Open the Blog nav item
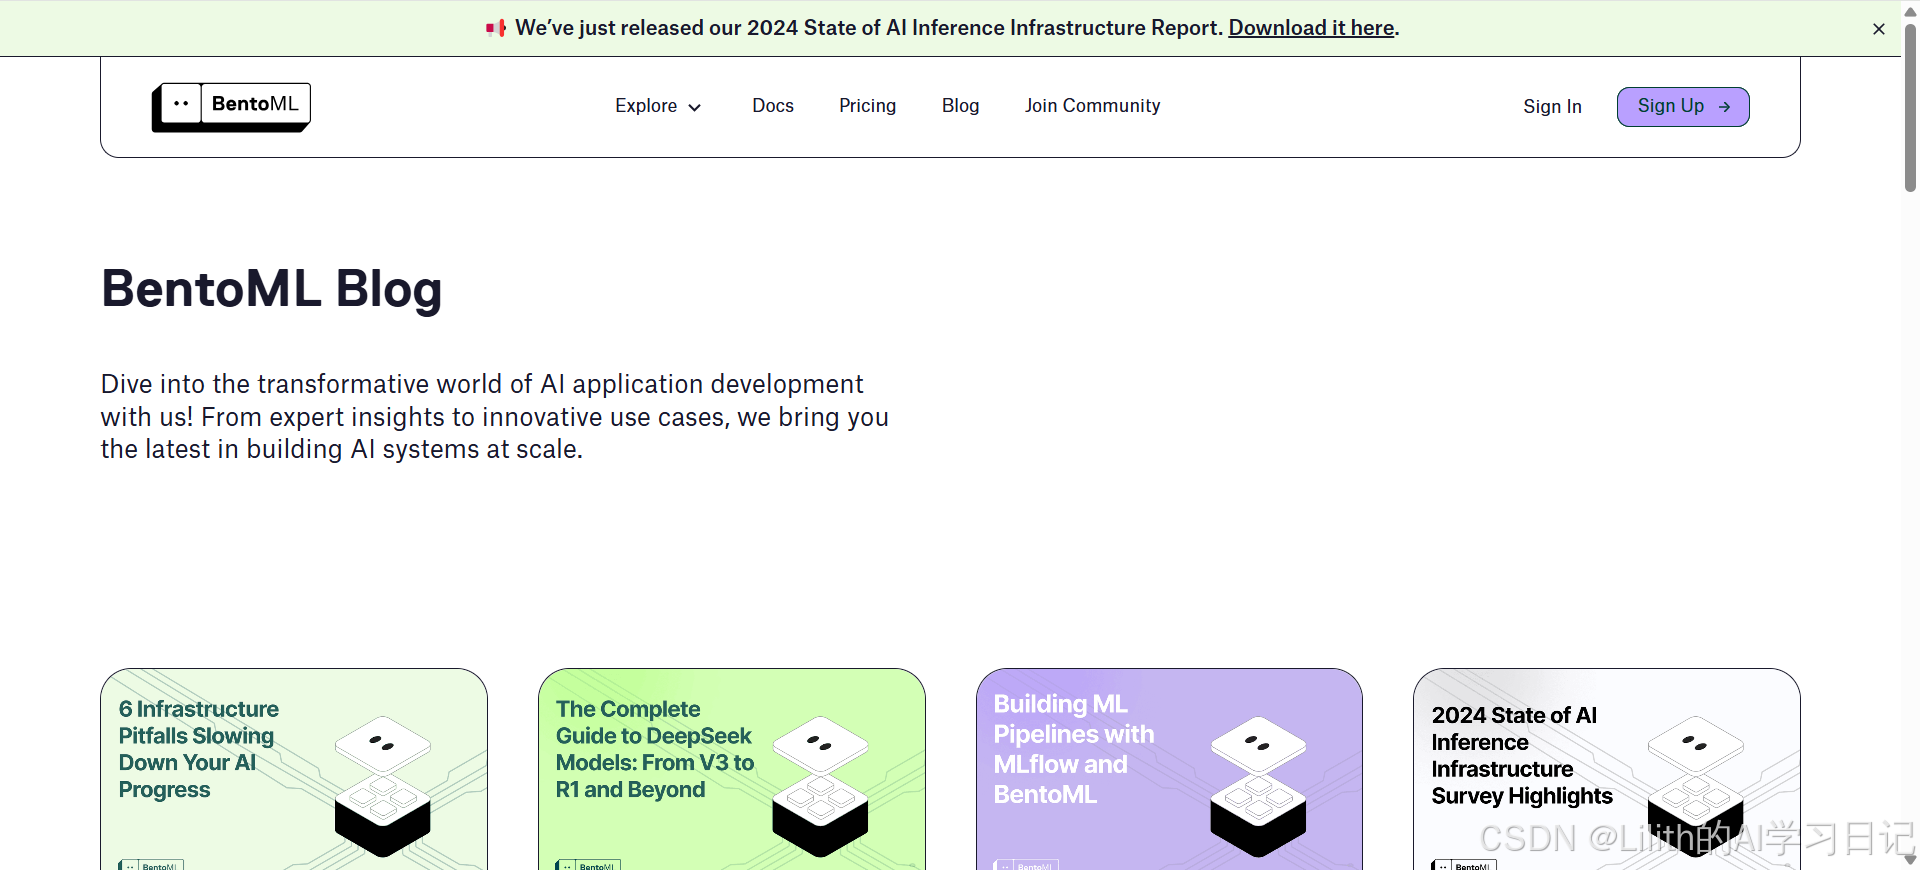Image resolution: width=1920 pixels, height=870 pixels. [x=960, y=106]
